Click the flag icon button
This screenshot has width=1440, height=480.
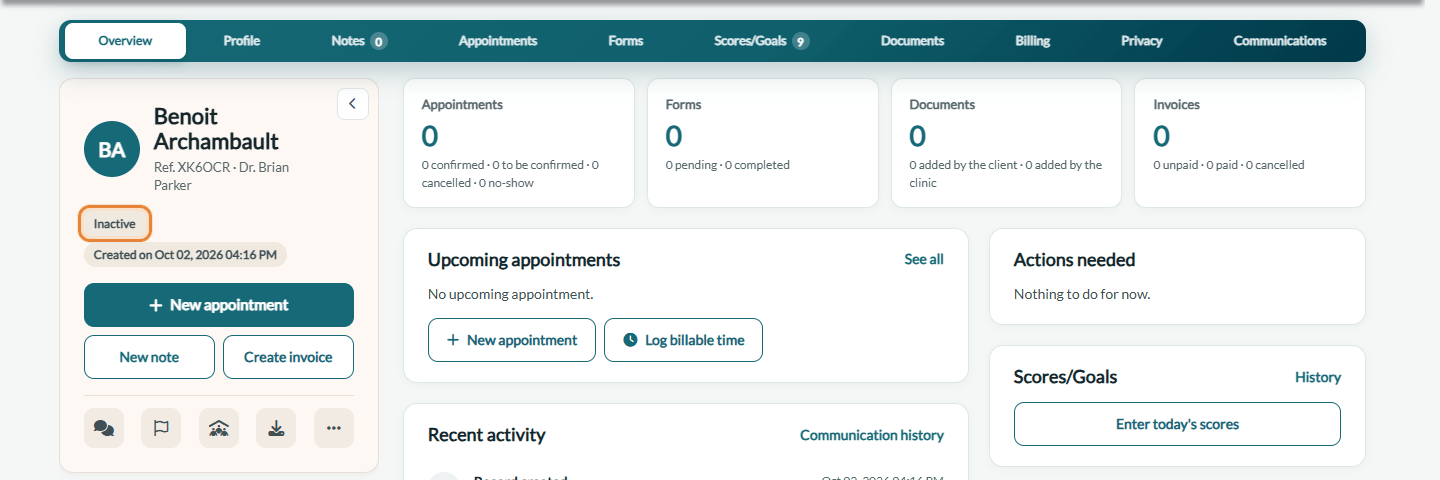[x=161, y=428]
